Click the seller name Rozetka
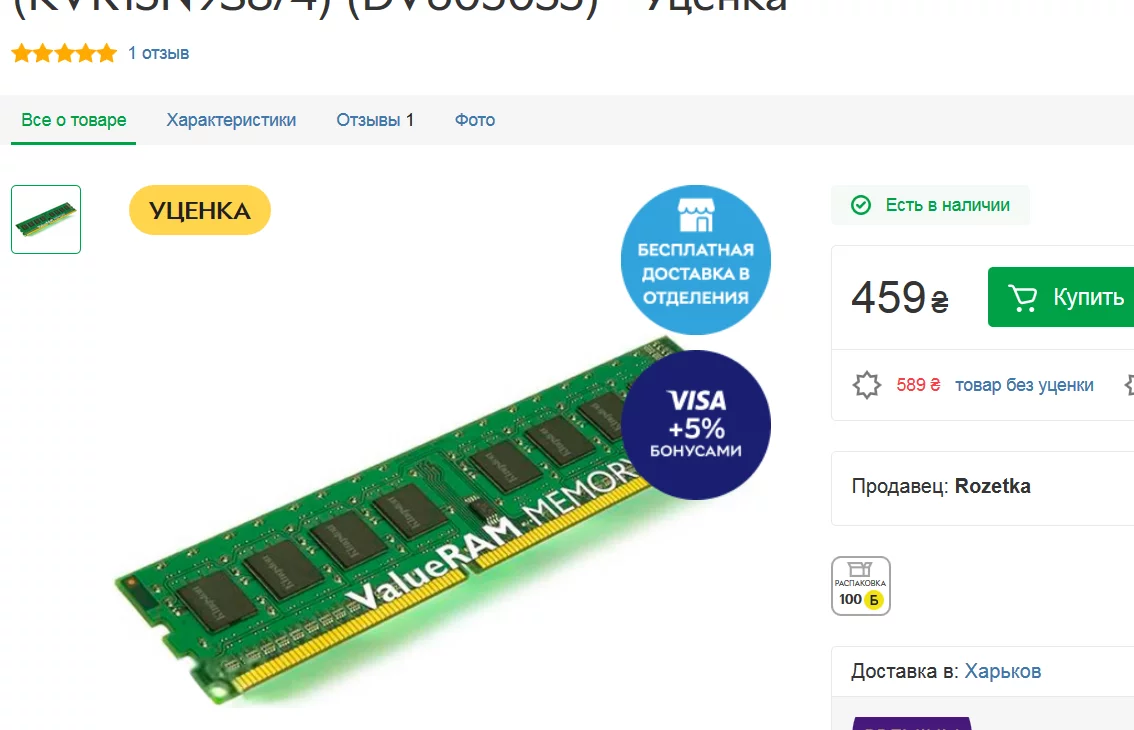This screenshot has width=1134, height=730. 992,486
